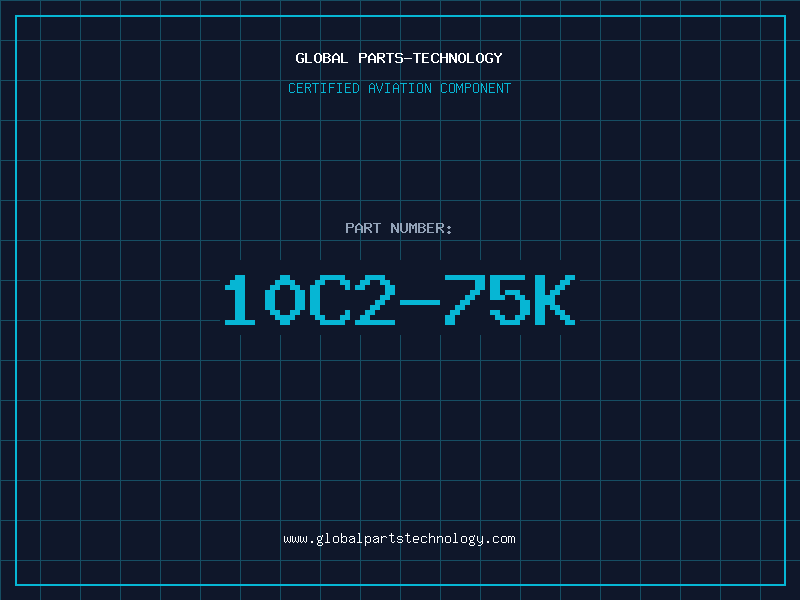The width and height of the screenshot is (800, 600).
Task: Click the PART NUMBER: label
Action: coord(398,228)
